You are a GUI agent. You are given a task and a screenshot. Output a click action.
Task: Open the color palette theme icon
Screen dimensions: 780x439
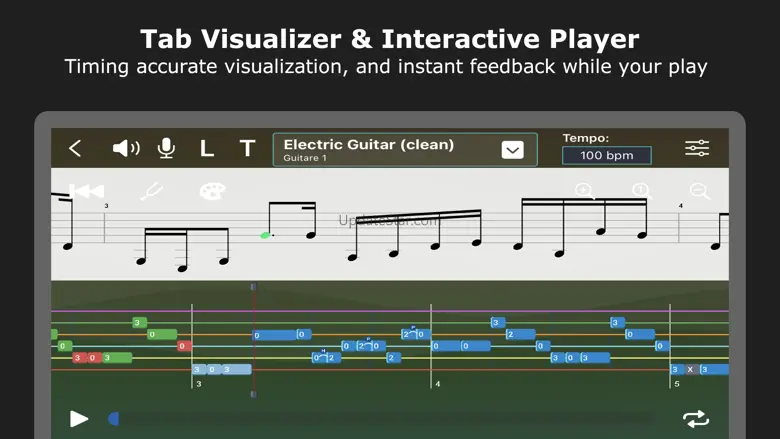click(213, 191)
